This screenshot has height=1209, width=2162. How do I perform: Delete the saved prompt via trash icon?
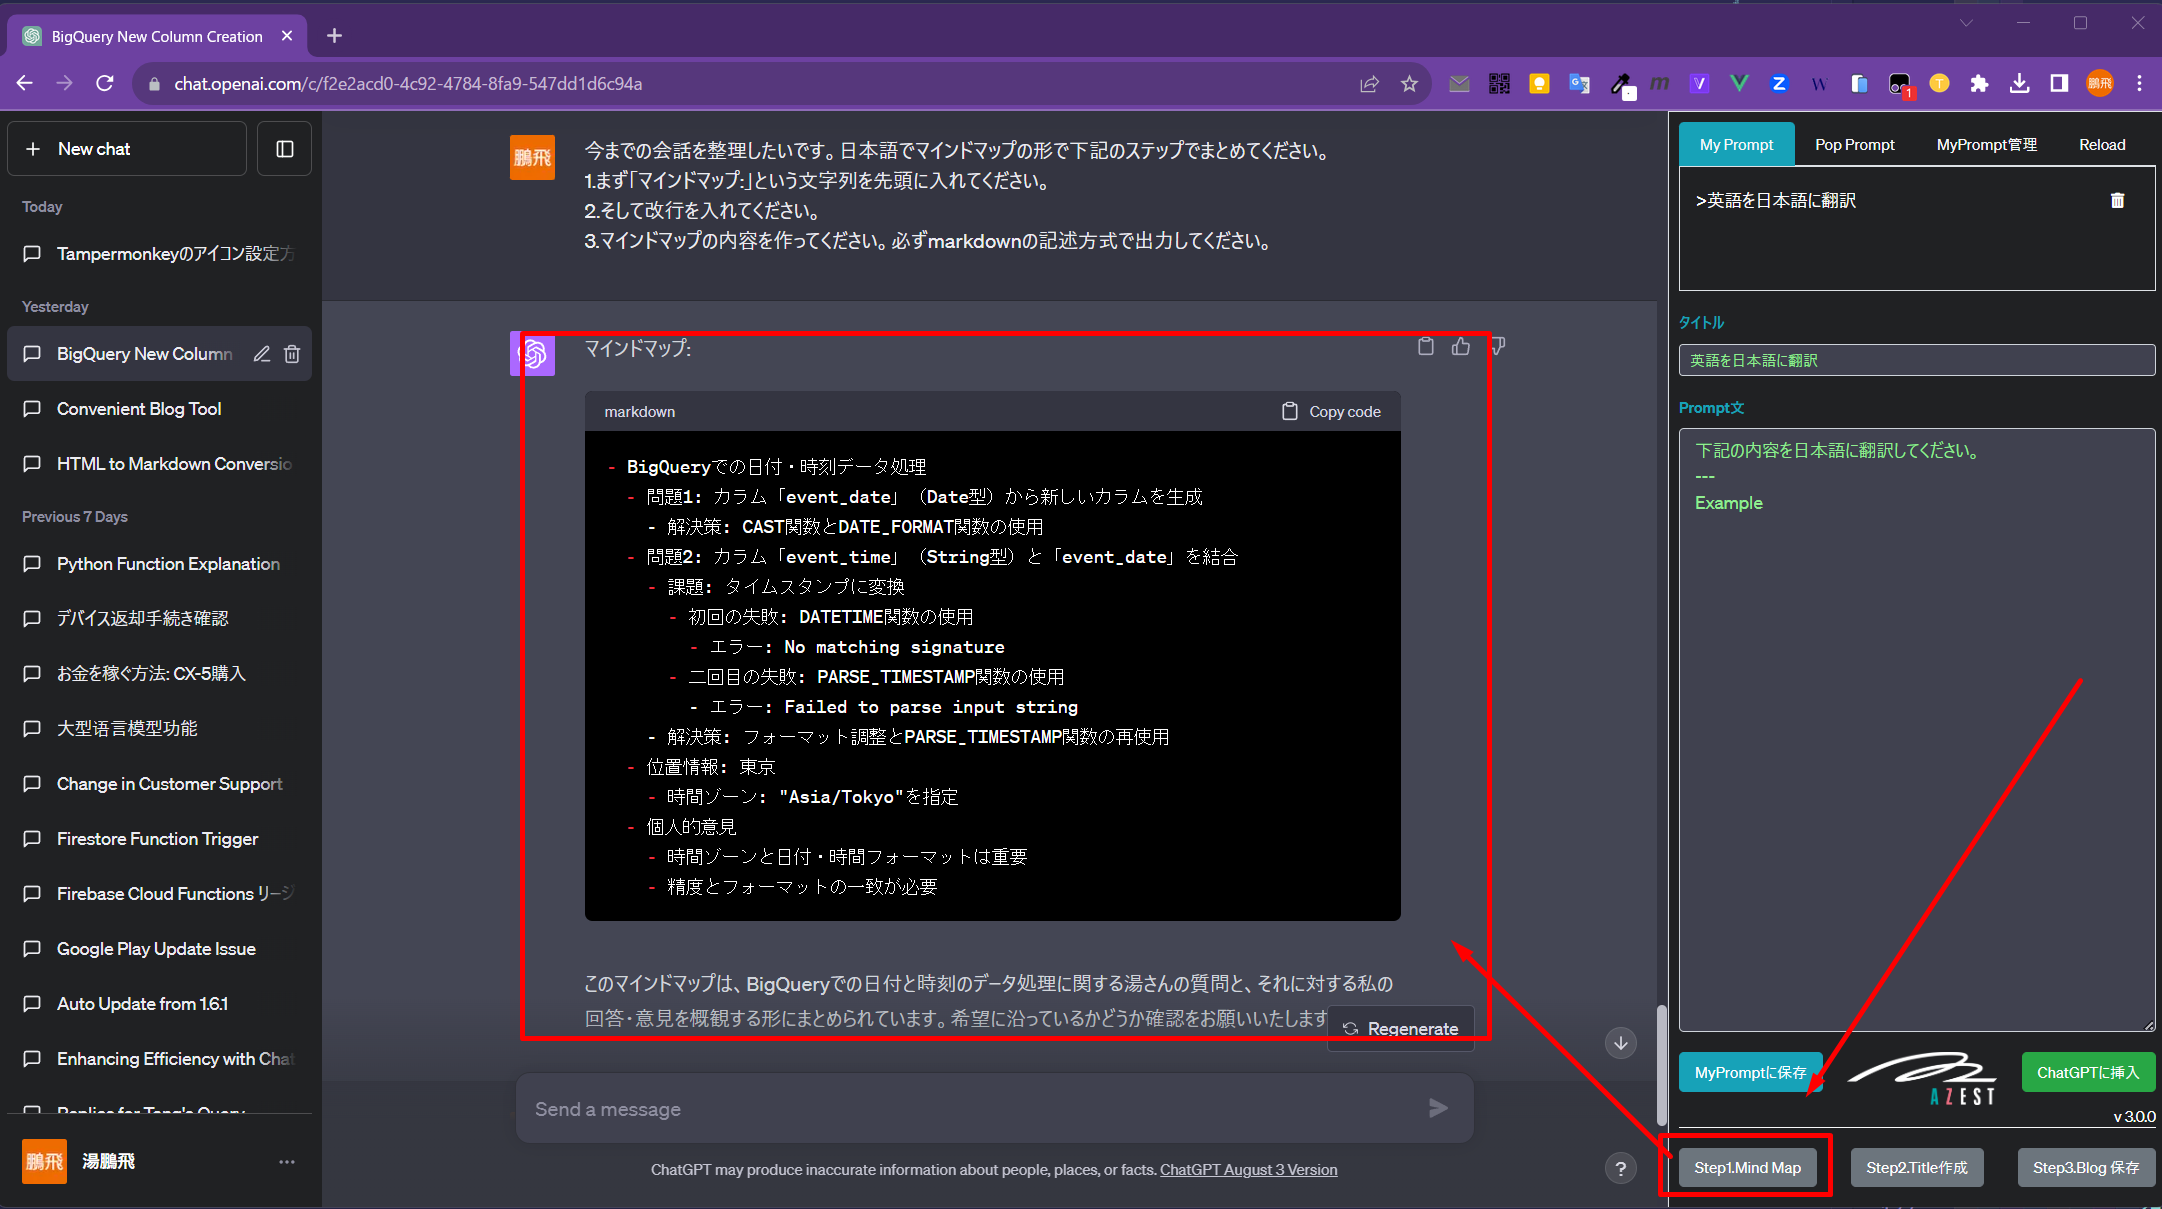click(x=2117, y=201)
